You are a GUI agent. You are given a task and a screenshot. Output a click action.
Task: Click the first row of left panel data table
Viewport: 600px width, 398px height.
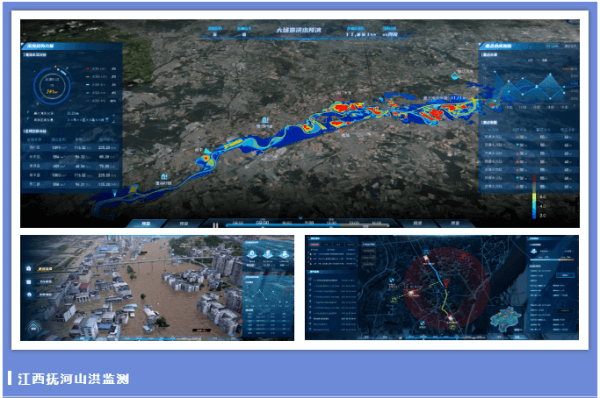click(x=72, y=147)
